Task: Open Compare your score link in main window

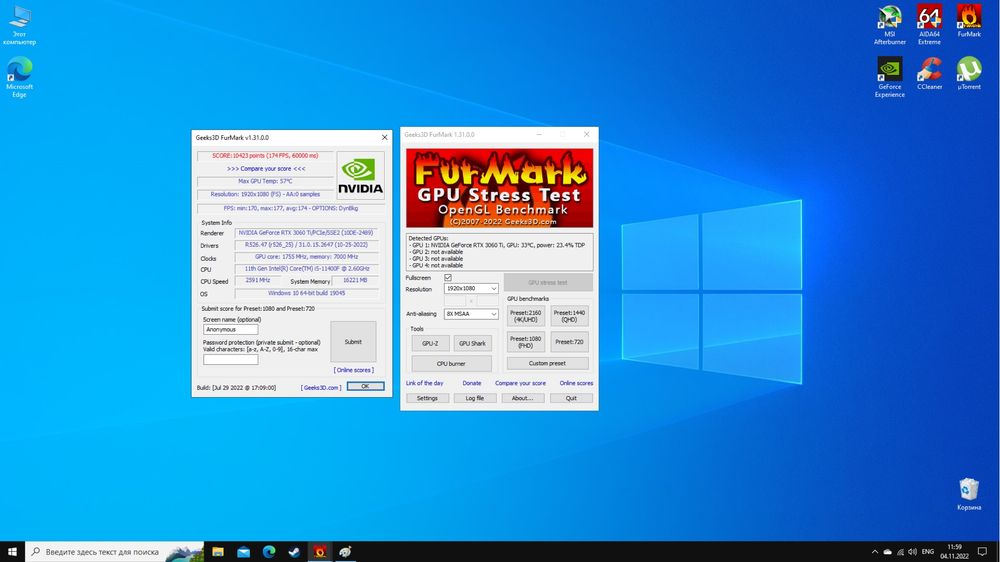Action: [x=520, y=383]
